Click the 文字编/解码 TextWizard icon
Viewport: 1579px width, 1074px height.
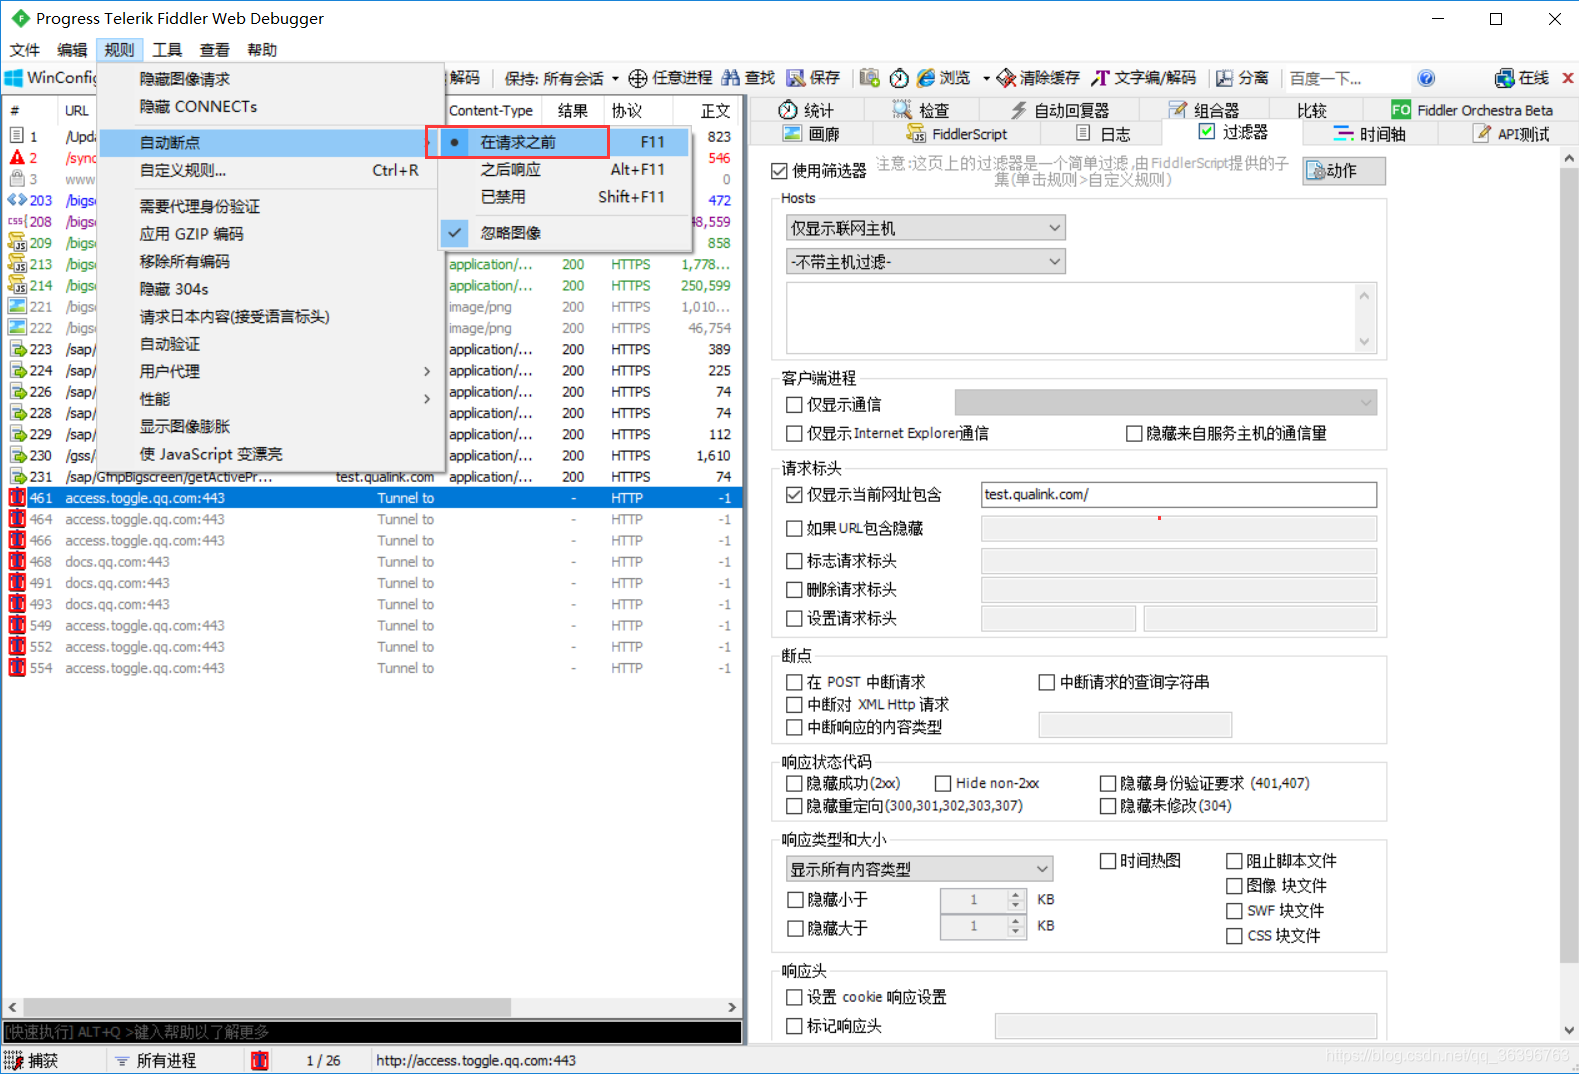click(x=1101, y=78)
